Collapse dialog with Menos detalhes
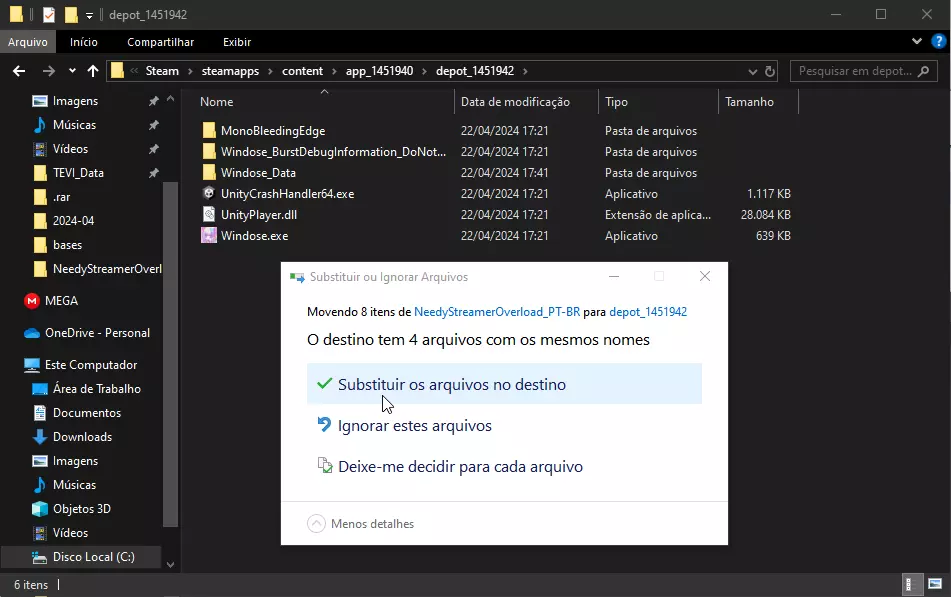The image size is (951, 597). coord(361,524)
